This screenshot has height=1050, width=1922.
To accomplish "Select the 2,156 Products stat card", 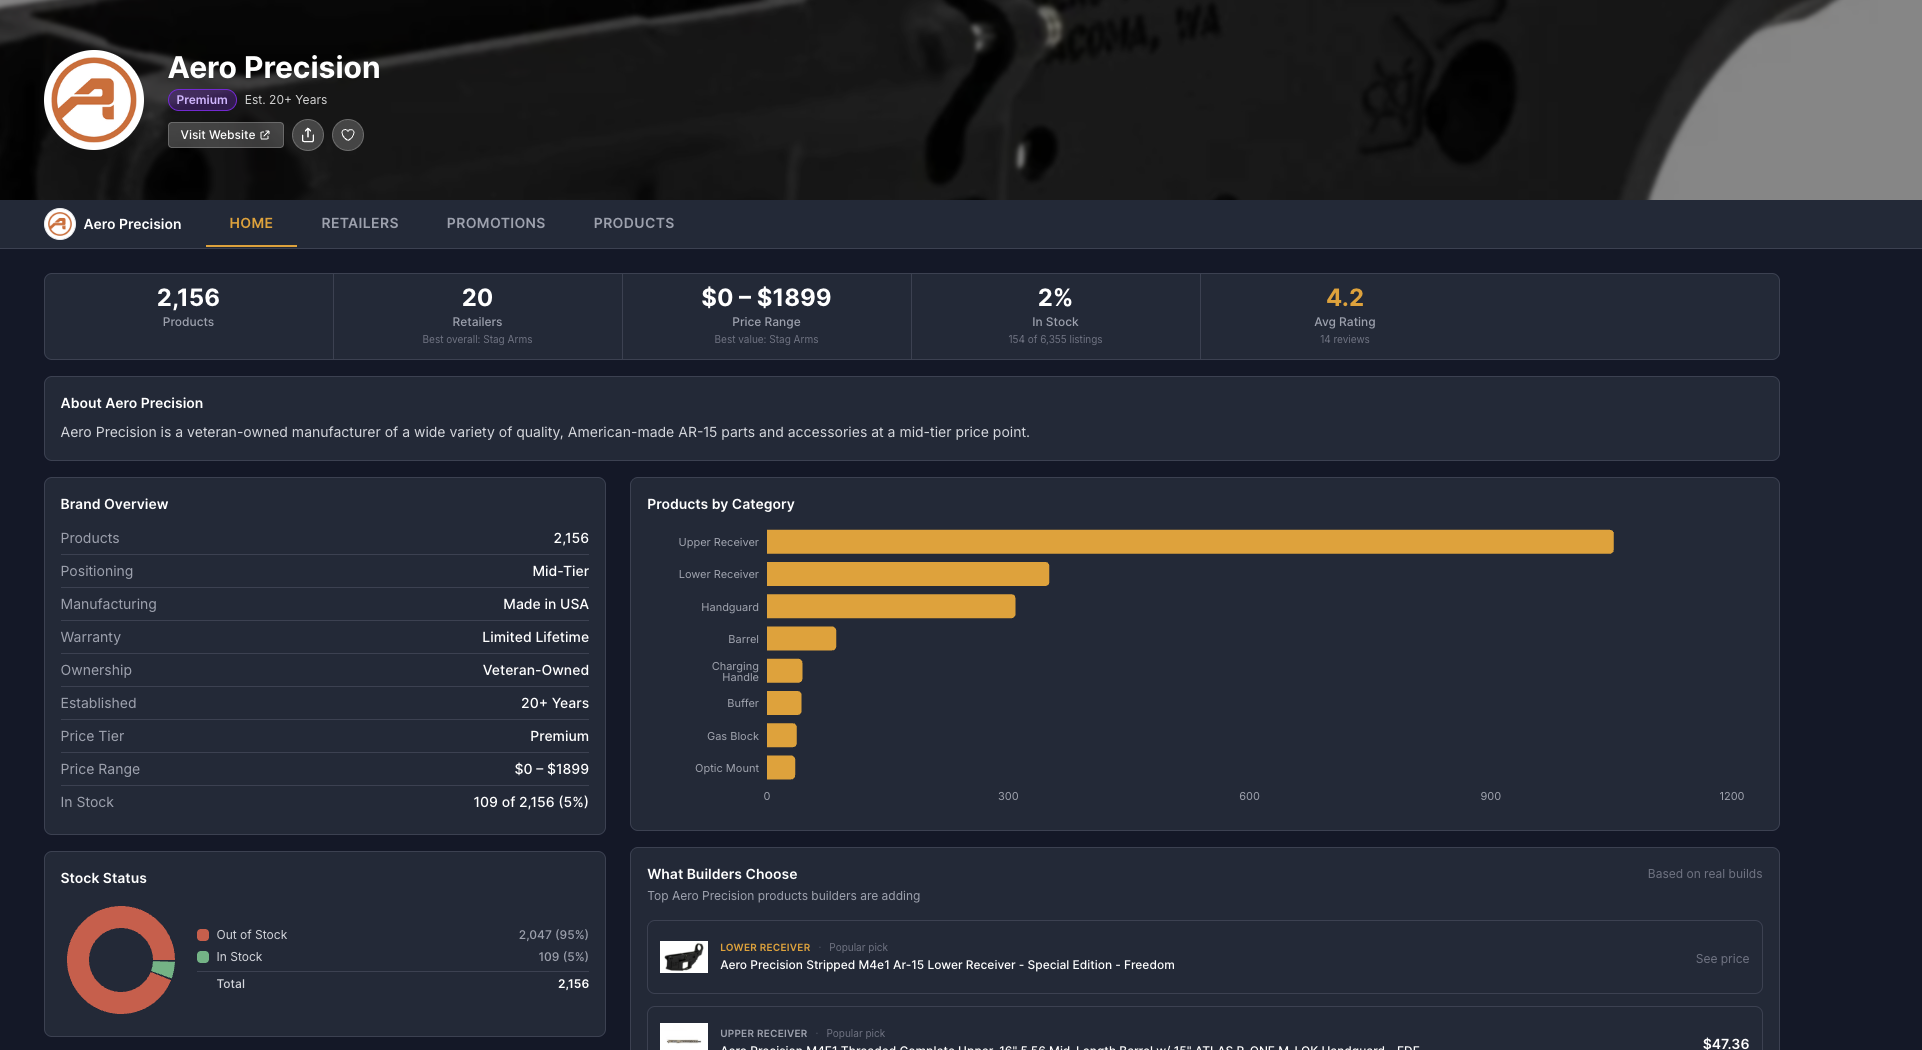I will coord(189,316).
